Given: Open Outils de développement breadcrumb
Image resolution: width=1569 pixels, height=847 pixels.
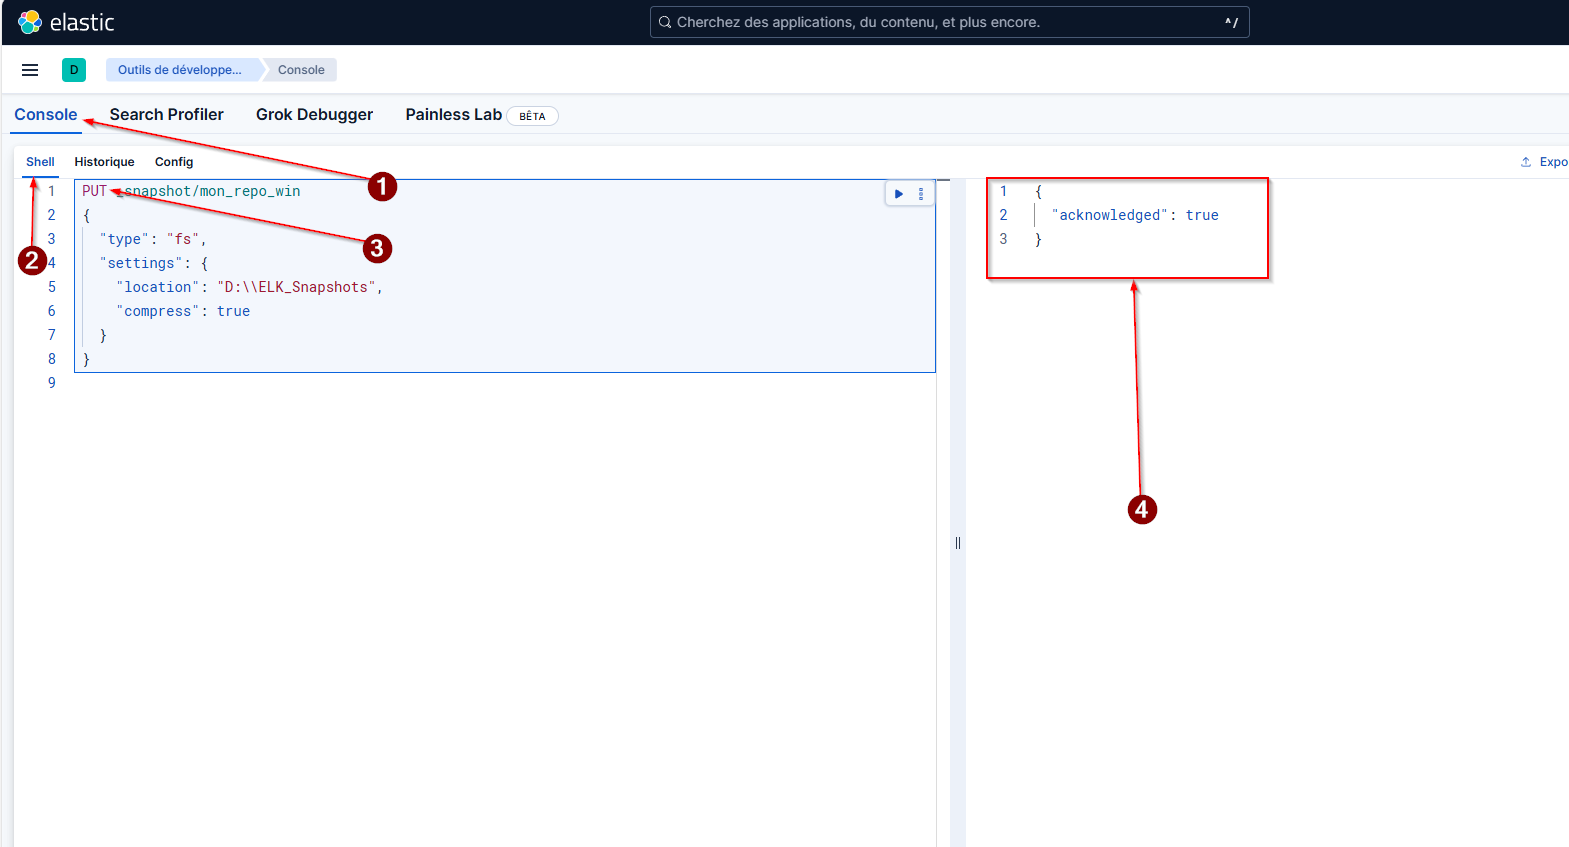Looking at the screenshot, I should [180, 70].
